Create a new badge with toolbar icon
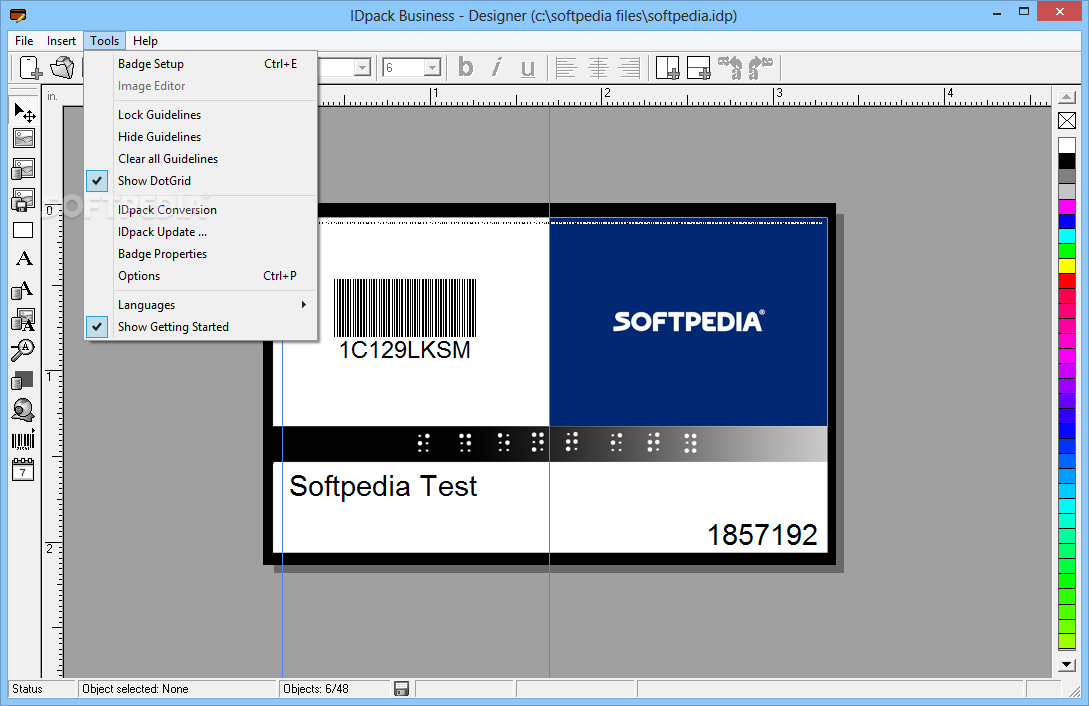This screenshot has width=1089, height=706. coord(31,67)
